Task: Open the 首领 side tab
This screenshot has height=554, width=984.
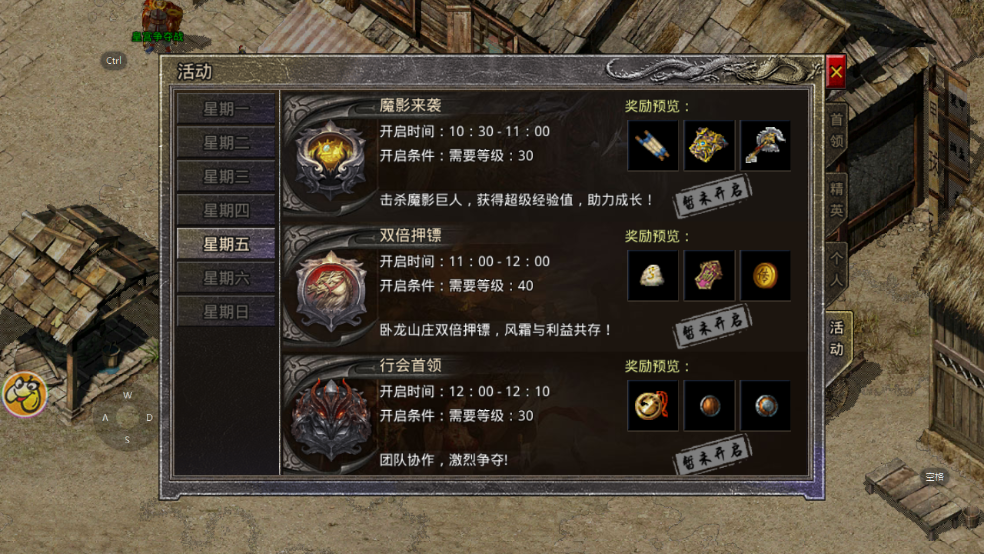Action: (x=837, y=131)
